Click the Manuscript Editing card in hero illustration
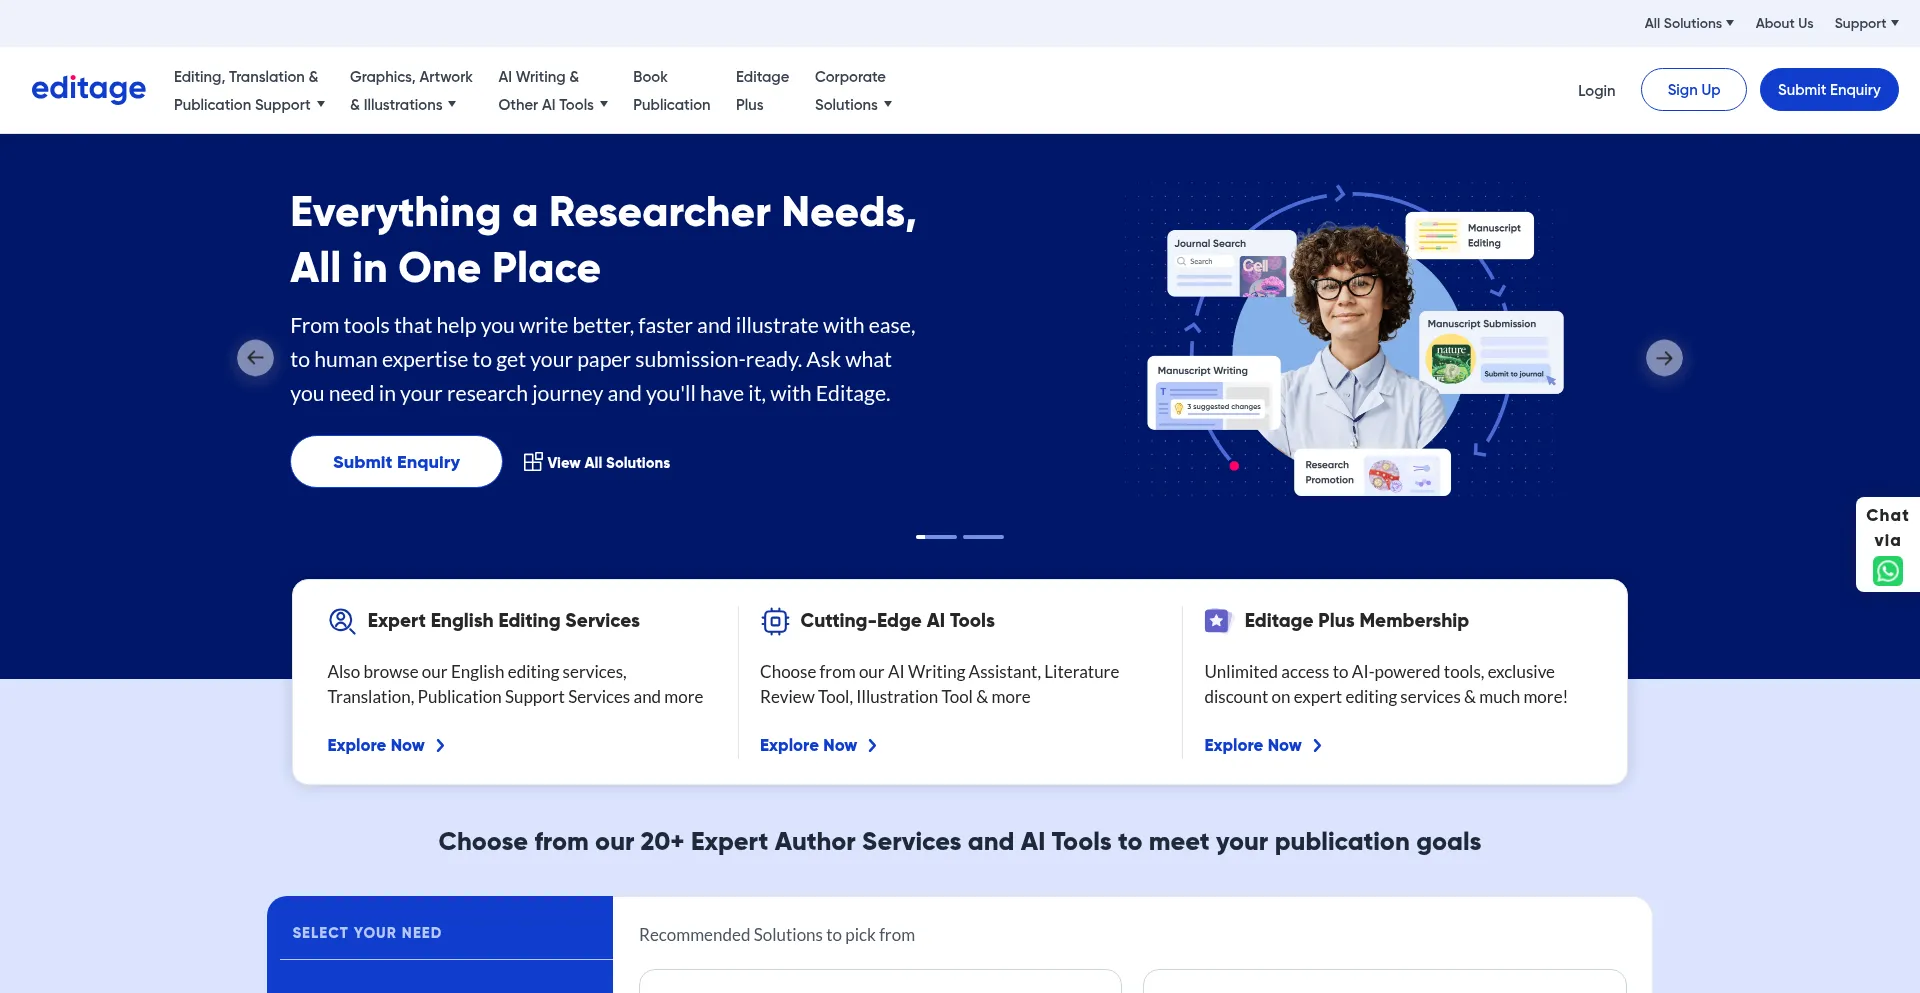The width and height of the screenshot is (1920, 993). tap(1470, 235)
